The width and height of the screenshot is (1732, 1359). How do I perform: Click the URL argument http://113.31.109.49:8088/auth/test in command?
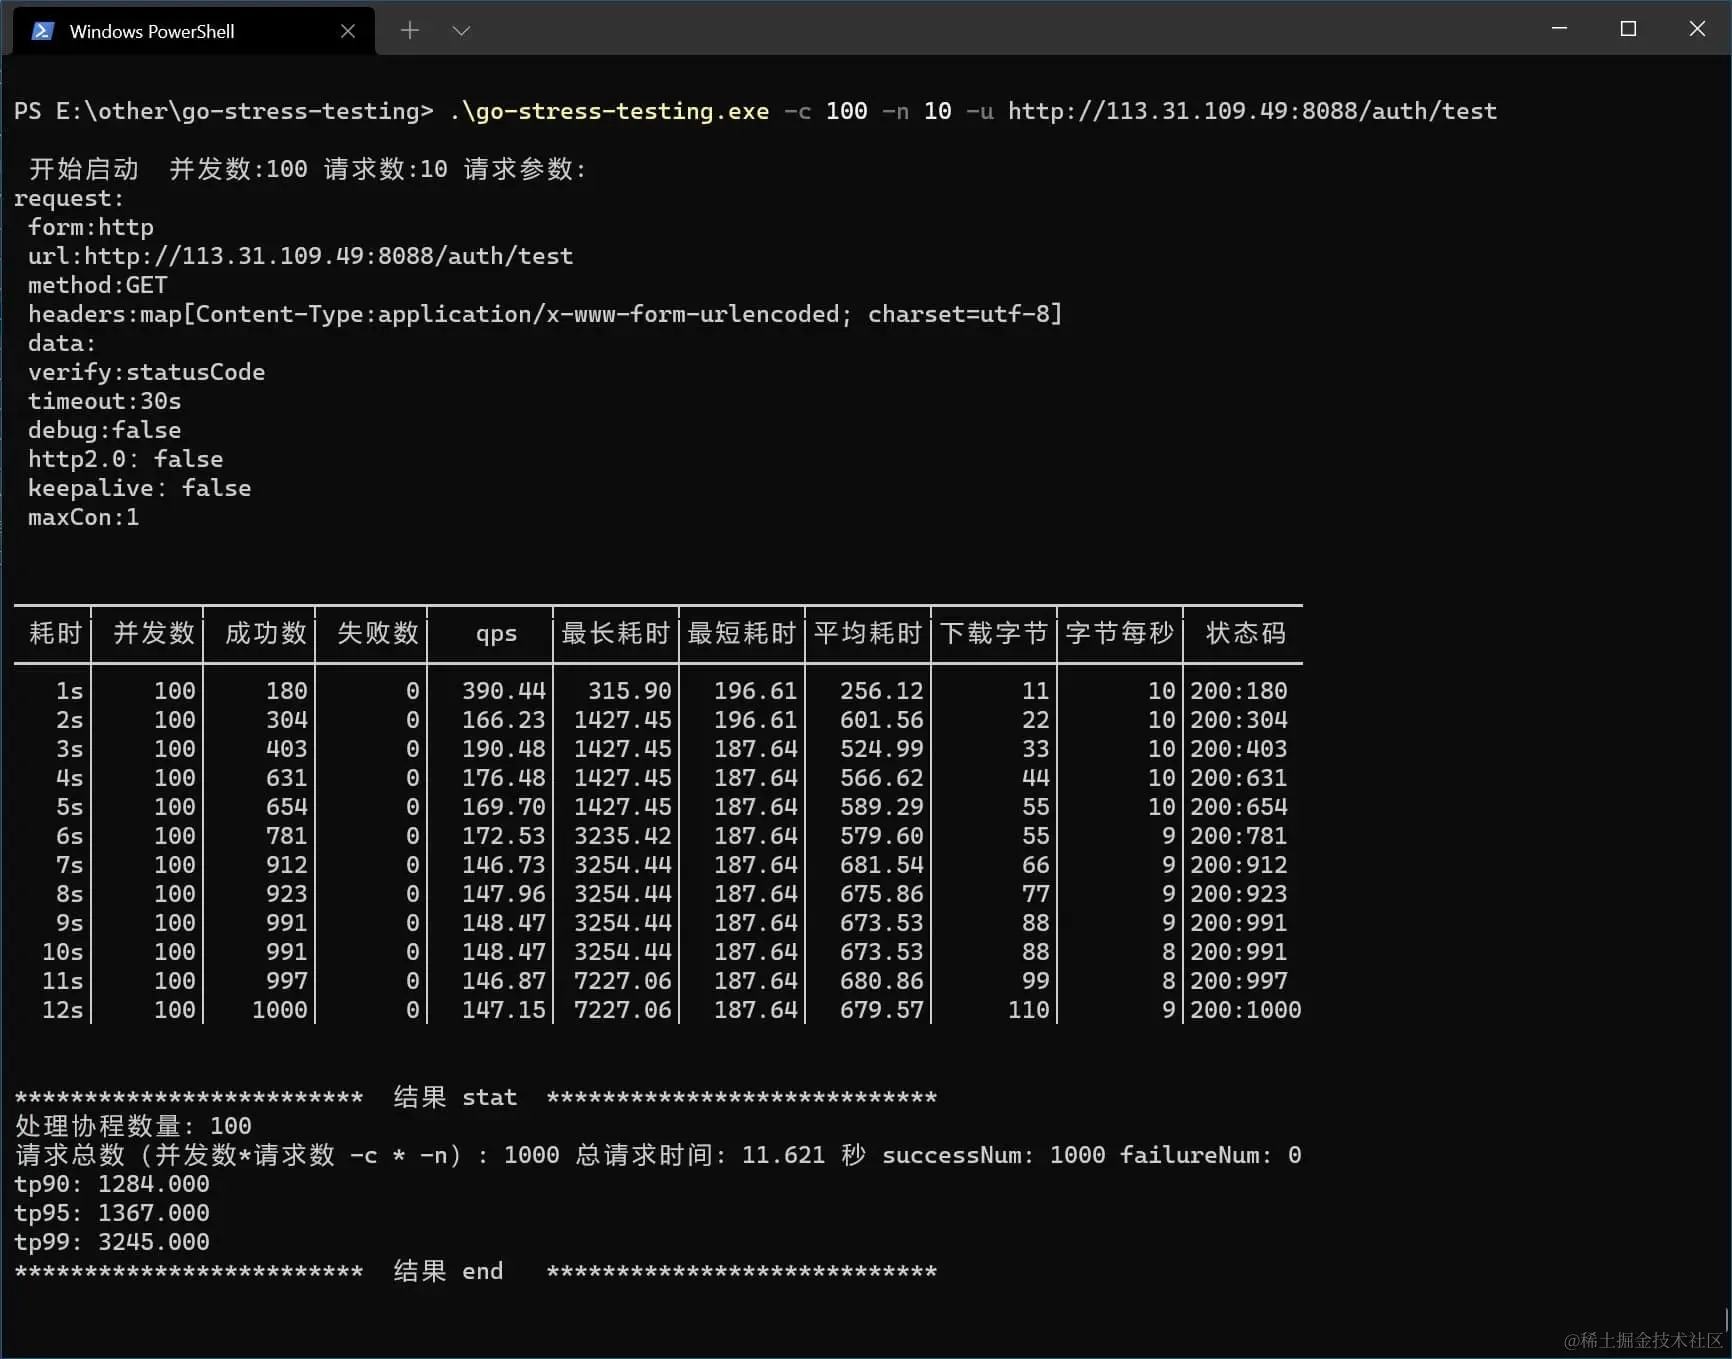click(1252, 111)
